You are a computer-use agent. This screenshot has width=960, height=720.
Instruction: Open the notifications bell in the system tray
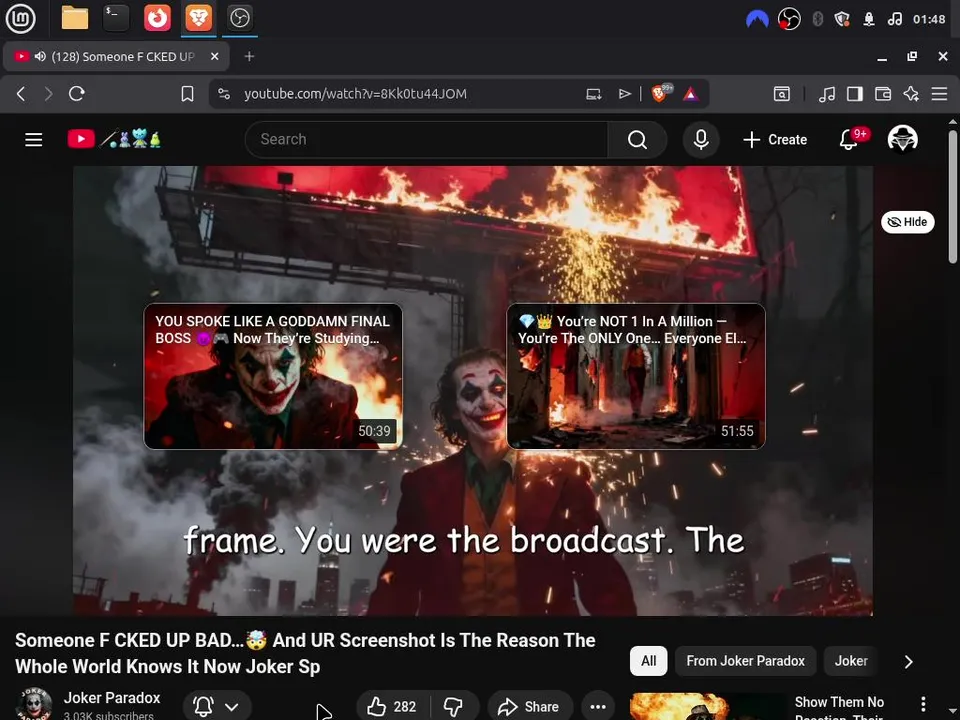pos(868,19)
